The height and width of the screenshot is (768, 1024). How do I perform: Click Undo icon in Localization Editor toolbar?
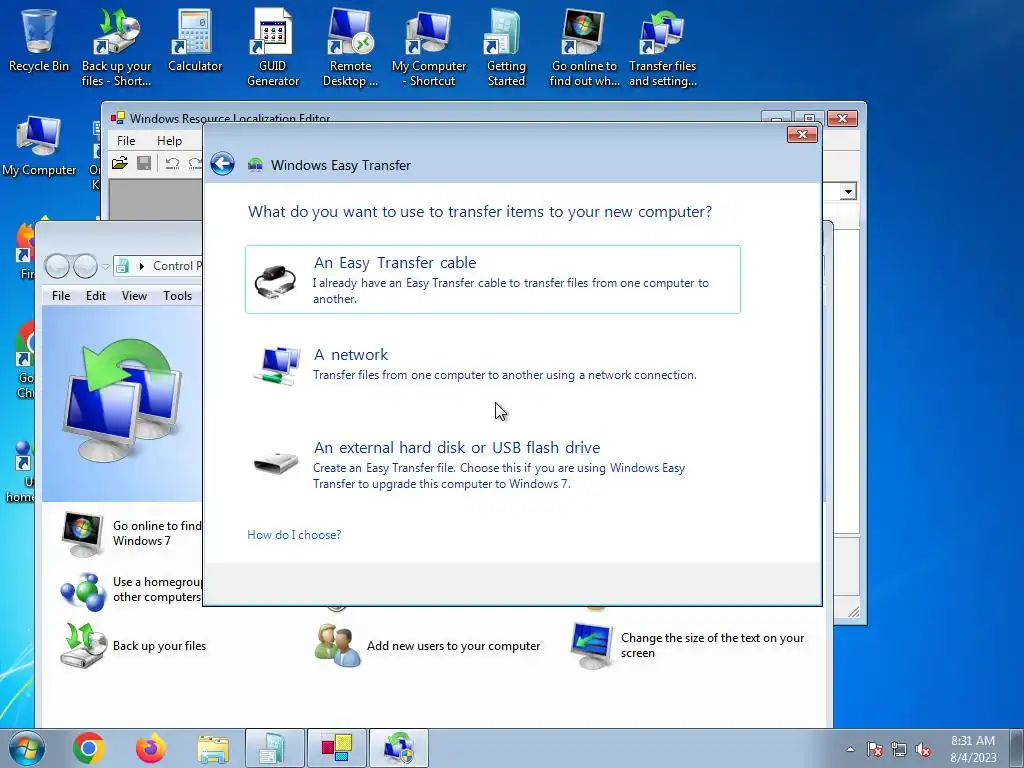pos(172,163)
